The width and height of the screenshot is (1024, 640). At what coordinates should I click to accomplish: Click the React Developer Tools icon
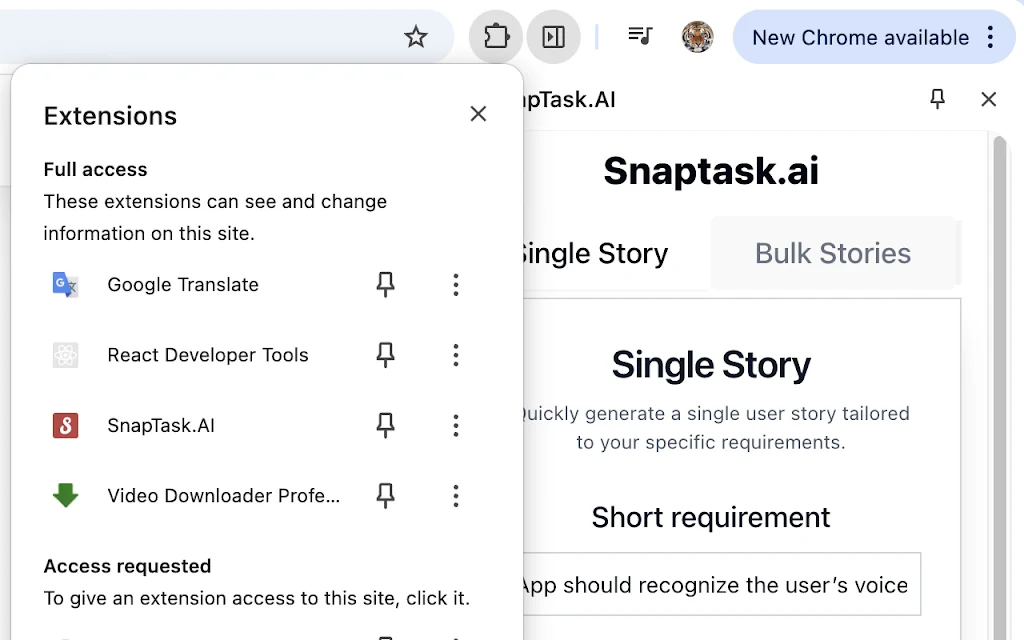coord(66,355)
